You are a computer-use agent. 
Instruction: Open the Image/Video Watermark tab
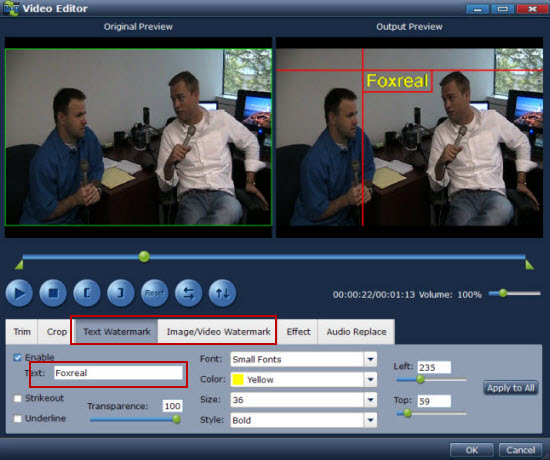click(219, 332)
